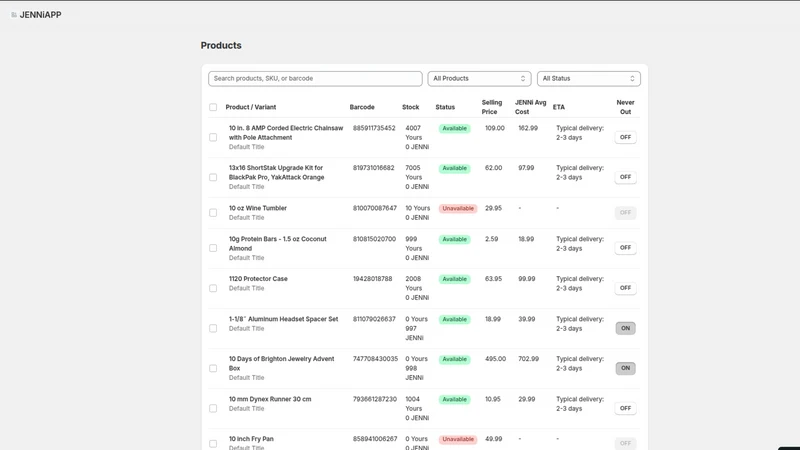Click barcode 885911735452
800x450 pixels.
point(374,128)
